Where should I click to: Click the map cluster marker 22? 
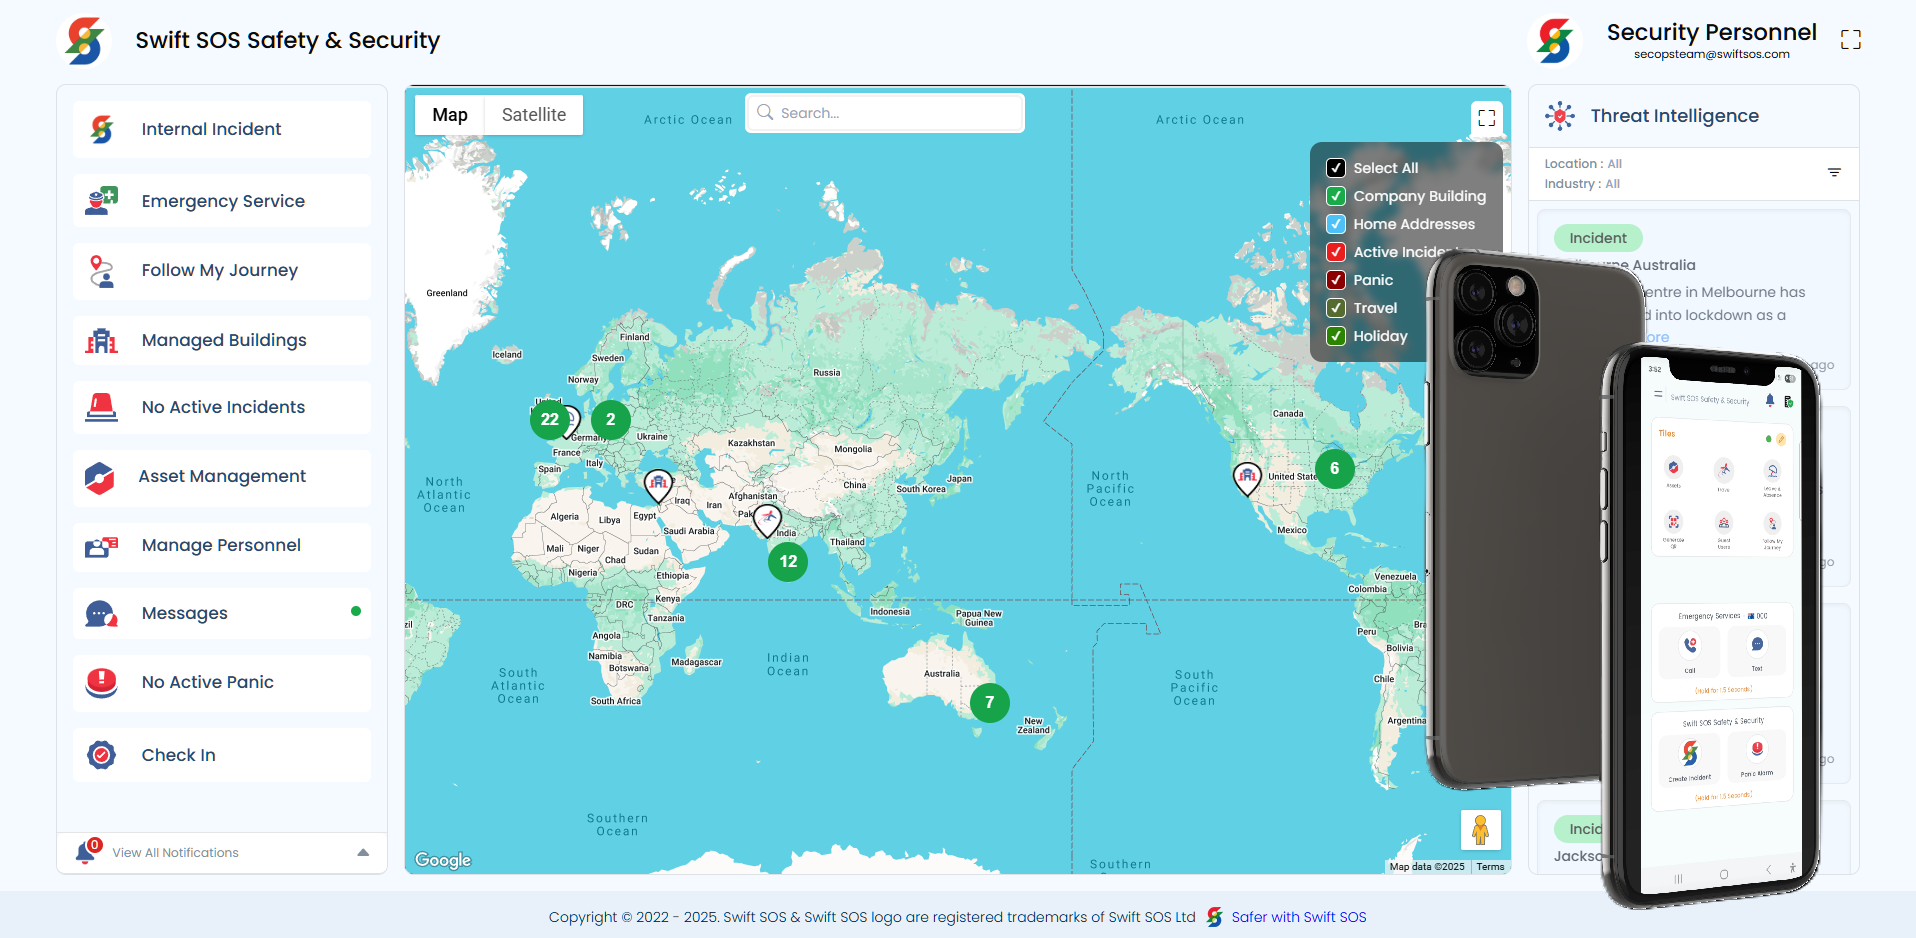tap(550, 420)
